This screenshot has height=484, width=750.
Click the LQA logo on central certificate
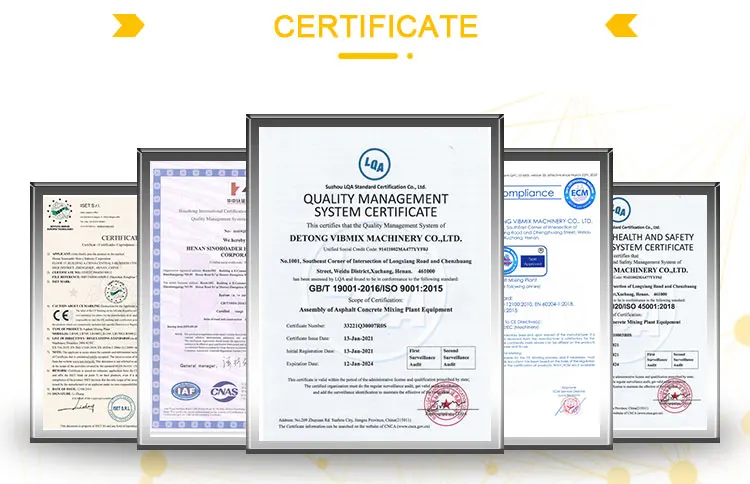pyautogui.click(x=375, y=165)
